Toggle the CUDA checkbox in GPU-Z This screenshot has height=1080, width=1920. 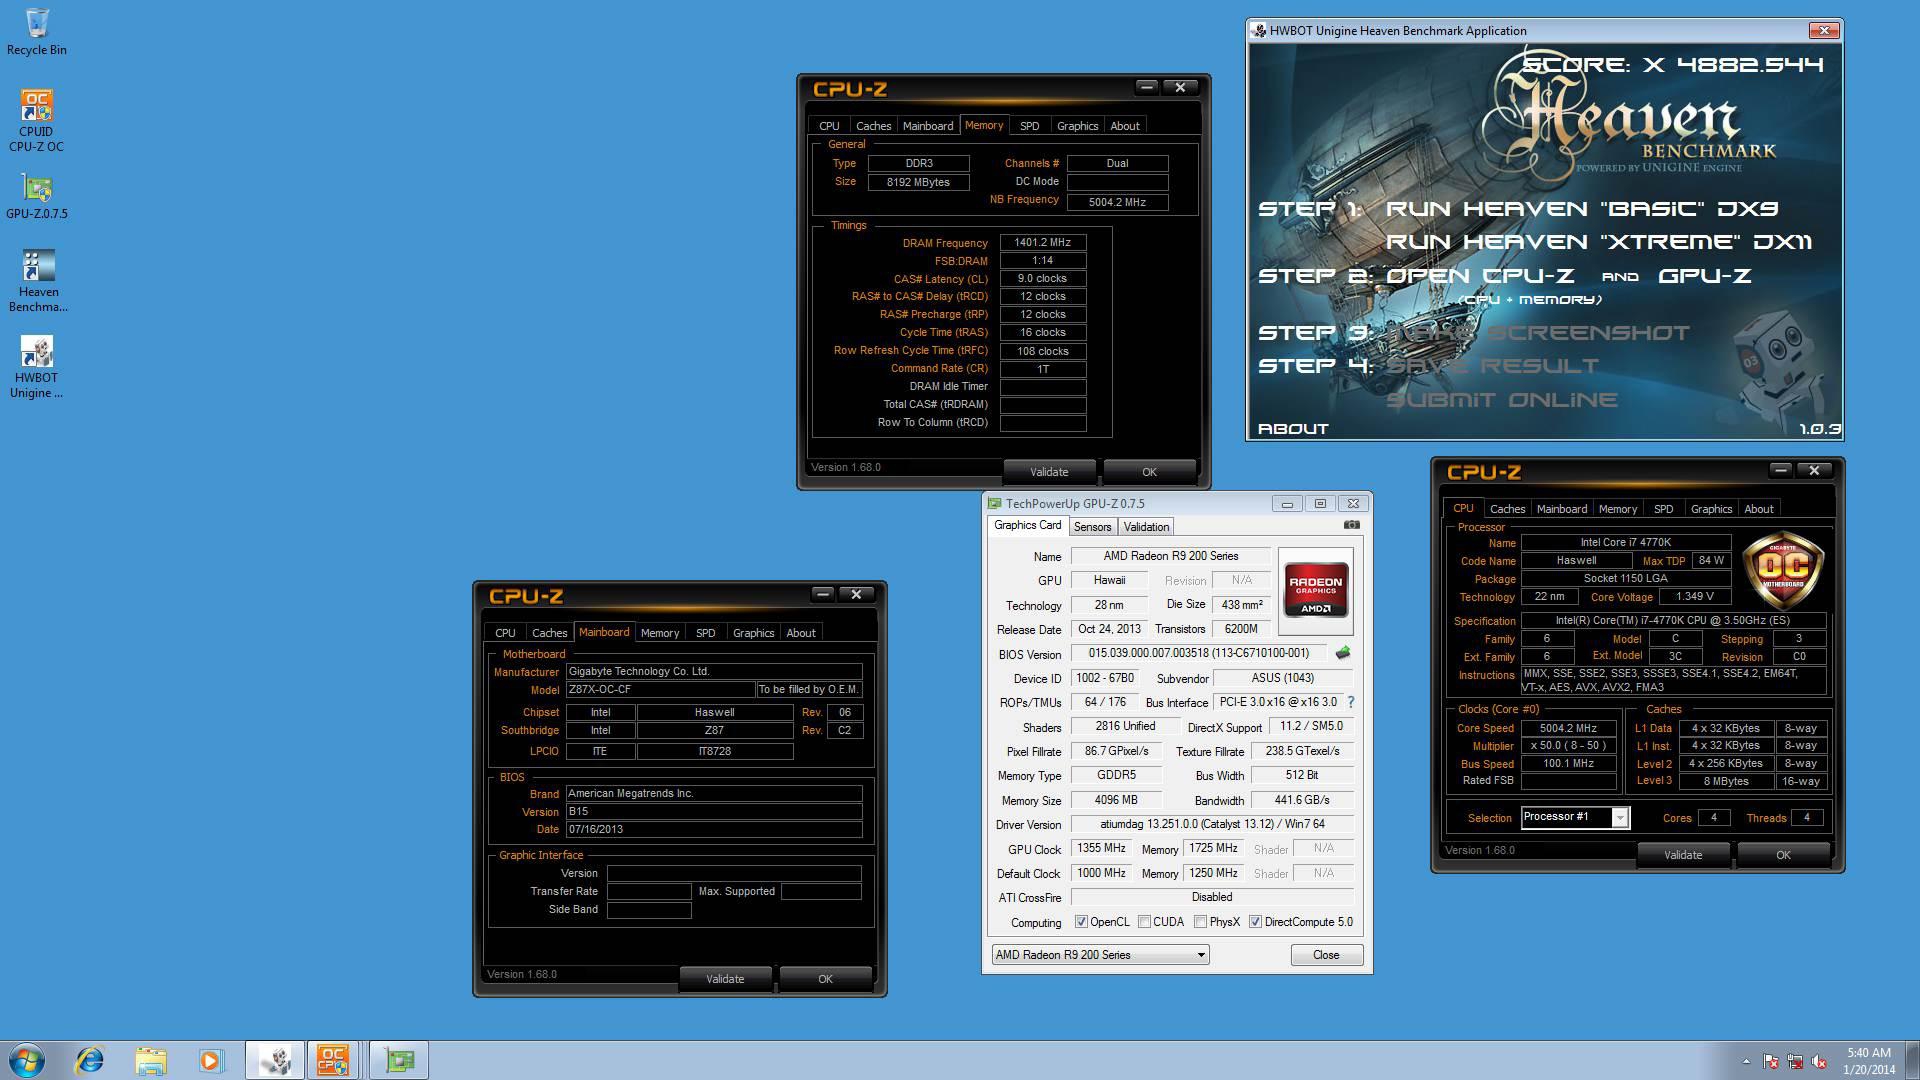(x=1144, y=922)
